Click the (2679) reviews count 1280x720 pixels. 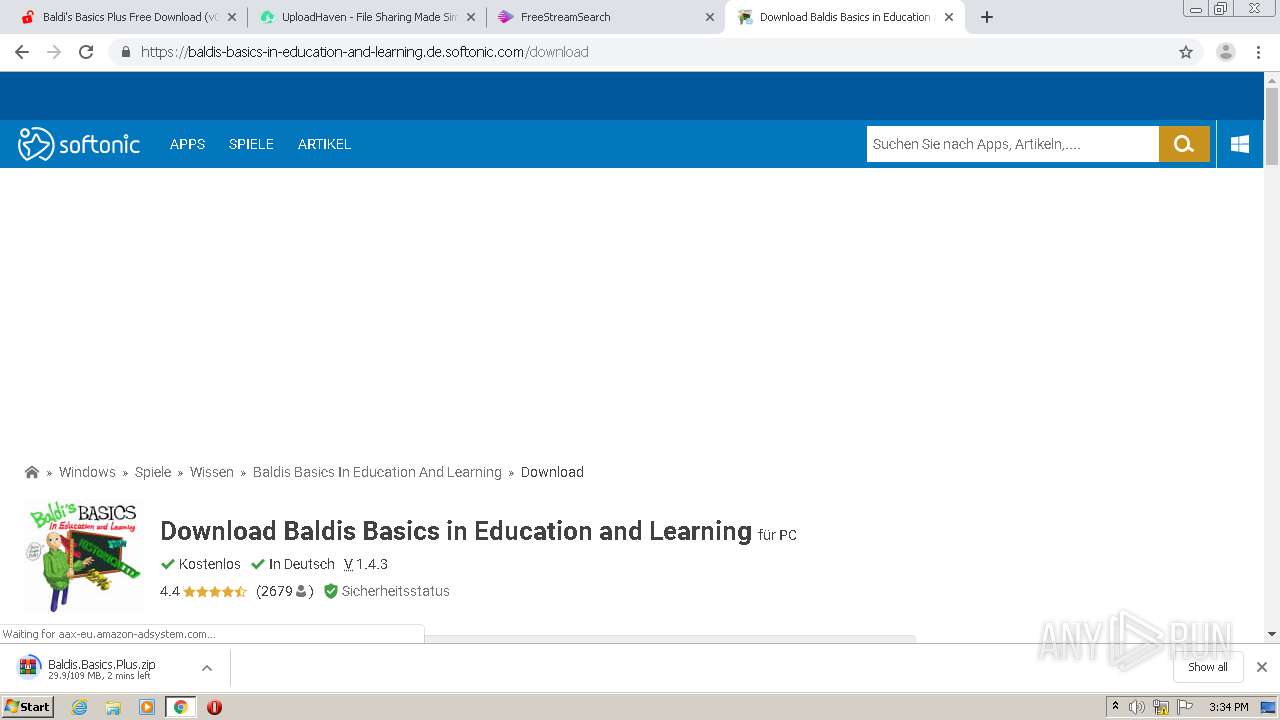(x=285, y=591)
